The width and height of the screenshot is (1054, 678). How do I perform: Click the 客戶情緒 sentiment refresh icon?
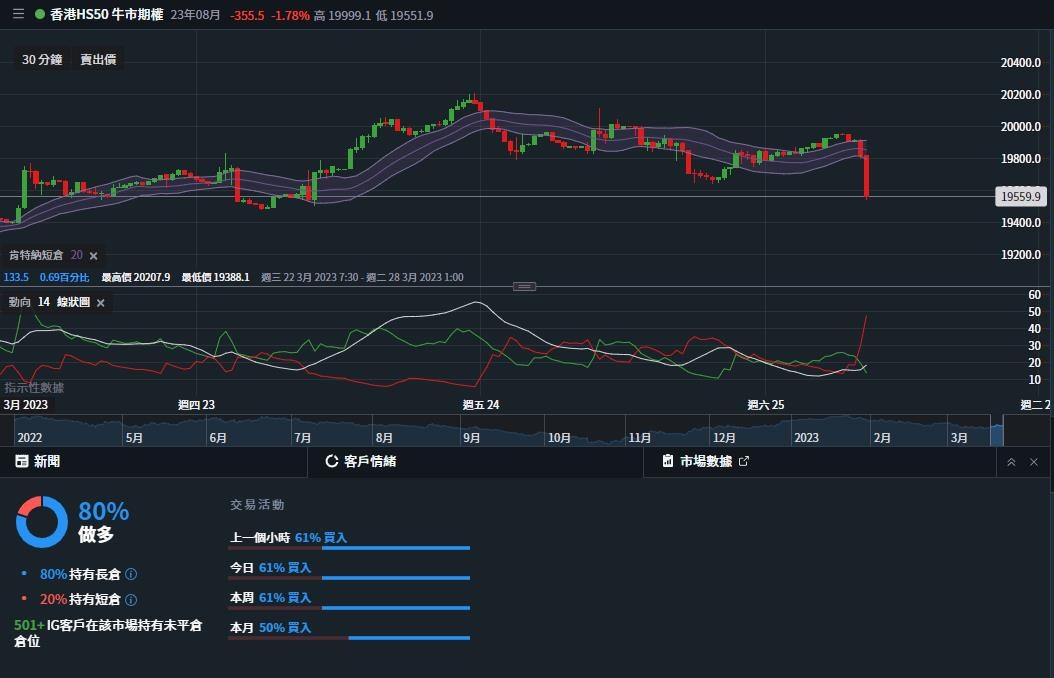(x=330, y=461)
